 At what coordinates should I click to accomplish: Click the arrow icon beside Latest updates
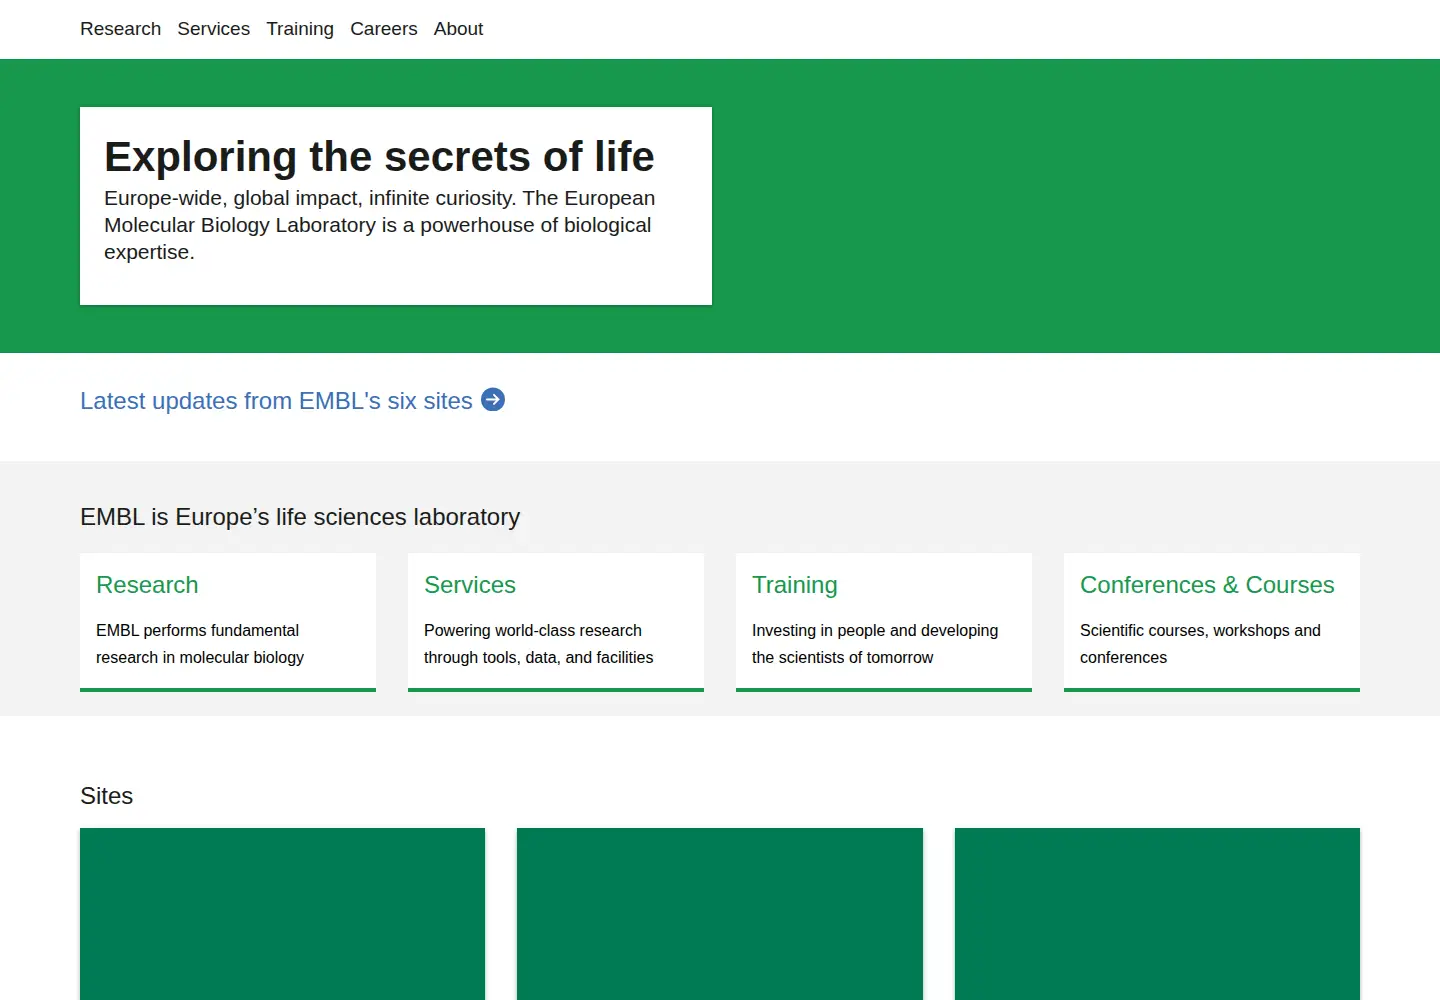(493, 400)
